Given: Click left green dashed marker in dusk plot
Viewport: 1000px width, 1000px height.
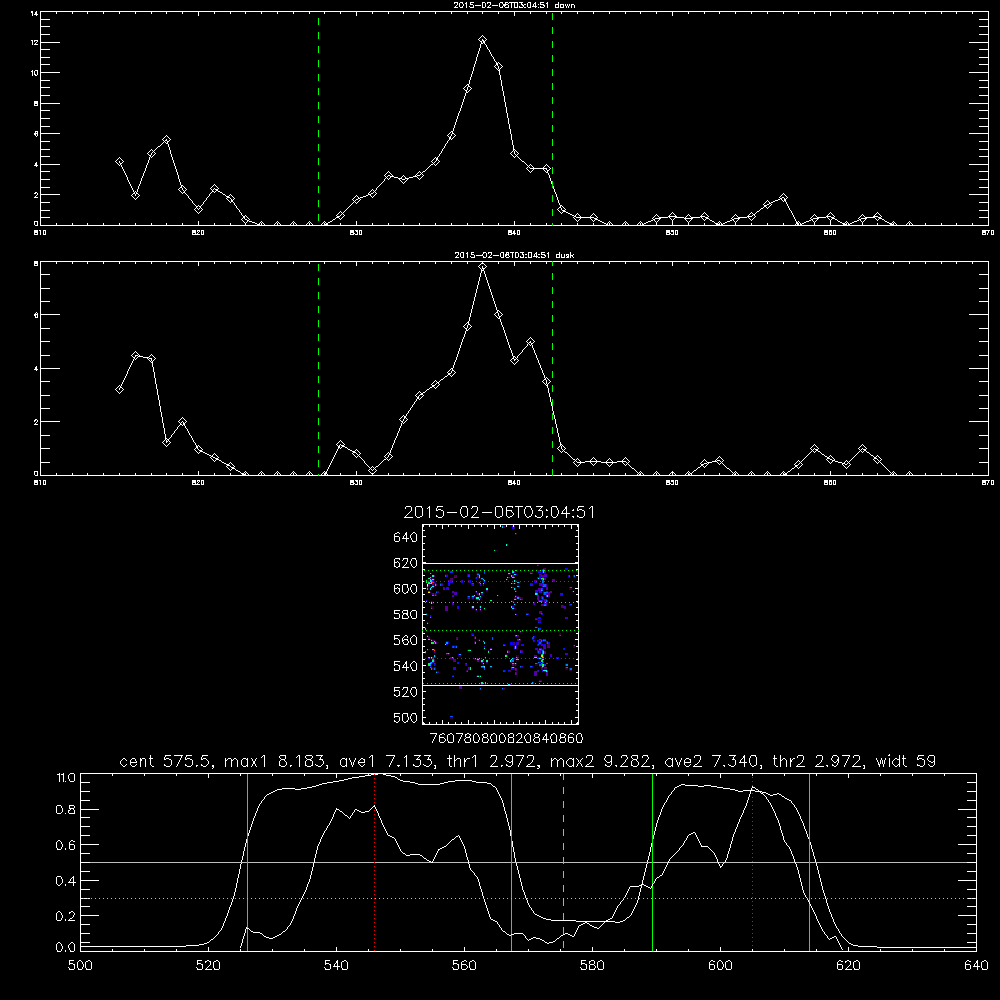Looking at the screenshot, I should point(318,368).
